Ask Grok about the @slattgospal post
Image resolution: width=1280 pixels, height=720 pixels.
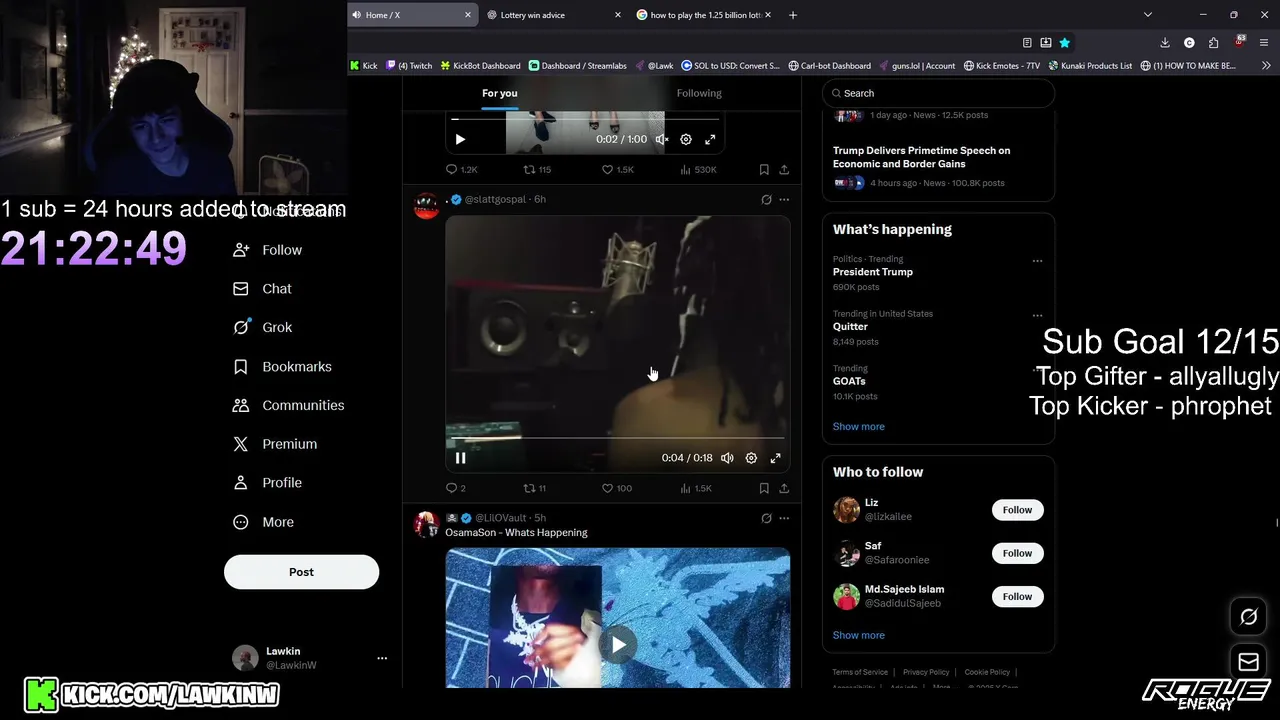coord(766,199)
